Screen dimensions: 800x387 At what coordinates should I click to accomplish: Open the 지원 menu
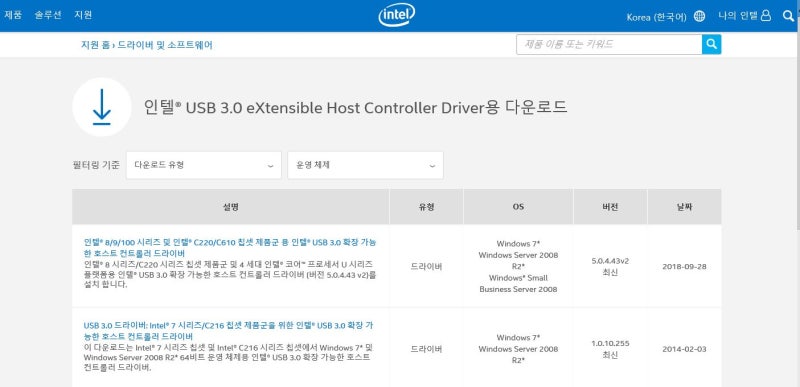tap(83, 15)
